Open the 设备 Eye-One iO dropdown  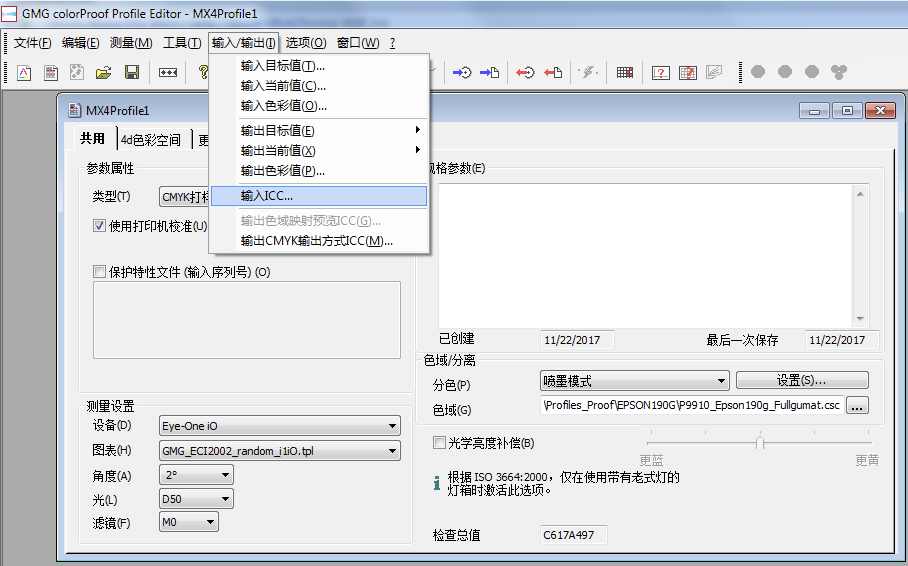(280, 426)
